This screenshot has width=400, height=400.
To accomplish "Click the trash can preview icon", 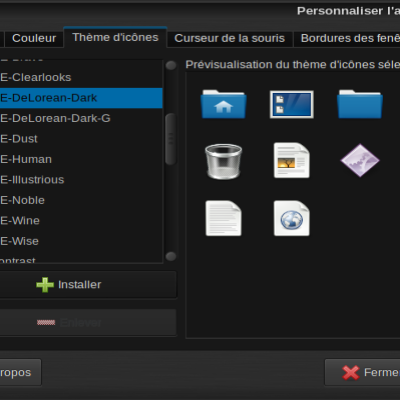I will (223, 162).
